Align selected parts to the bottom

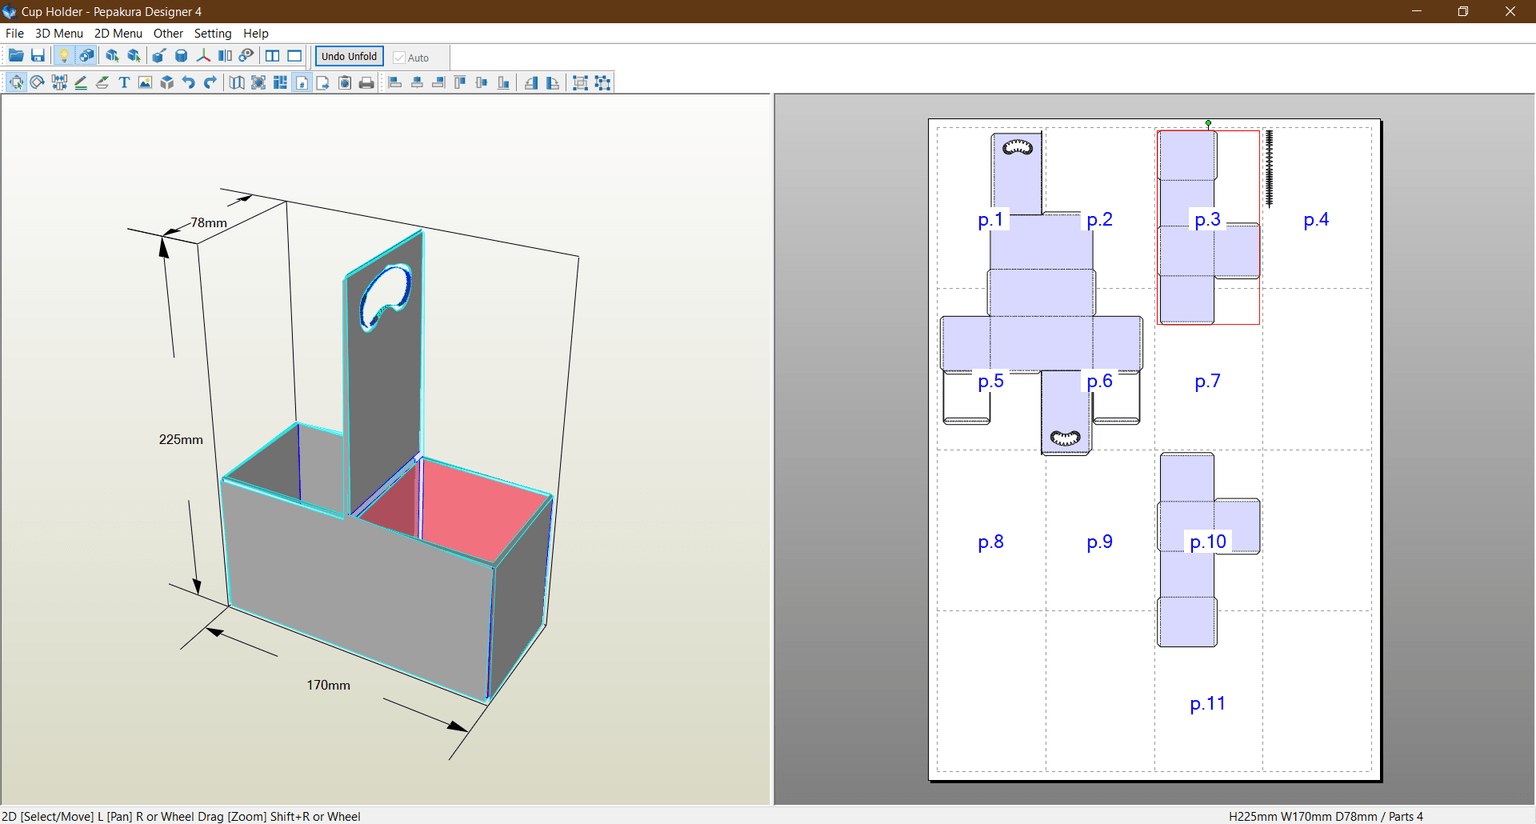[503, 83]
